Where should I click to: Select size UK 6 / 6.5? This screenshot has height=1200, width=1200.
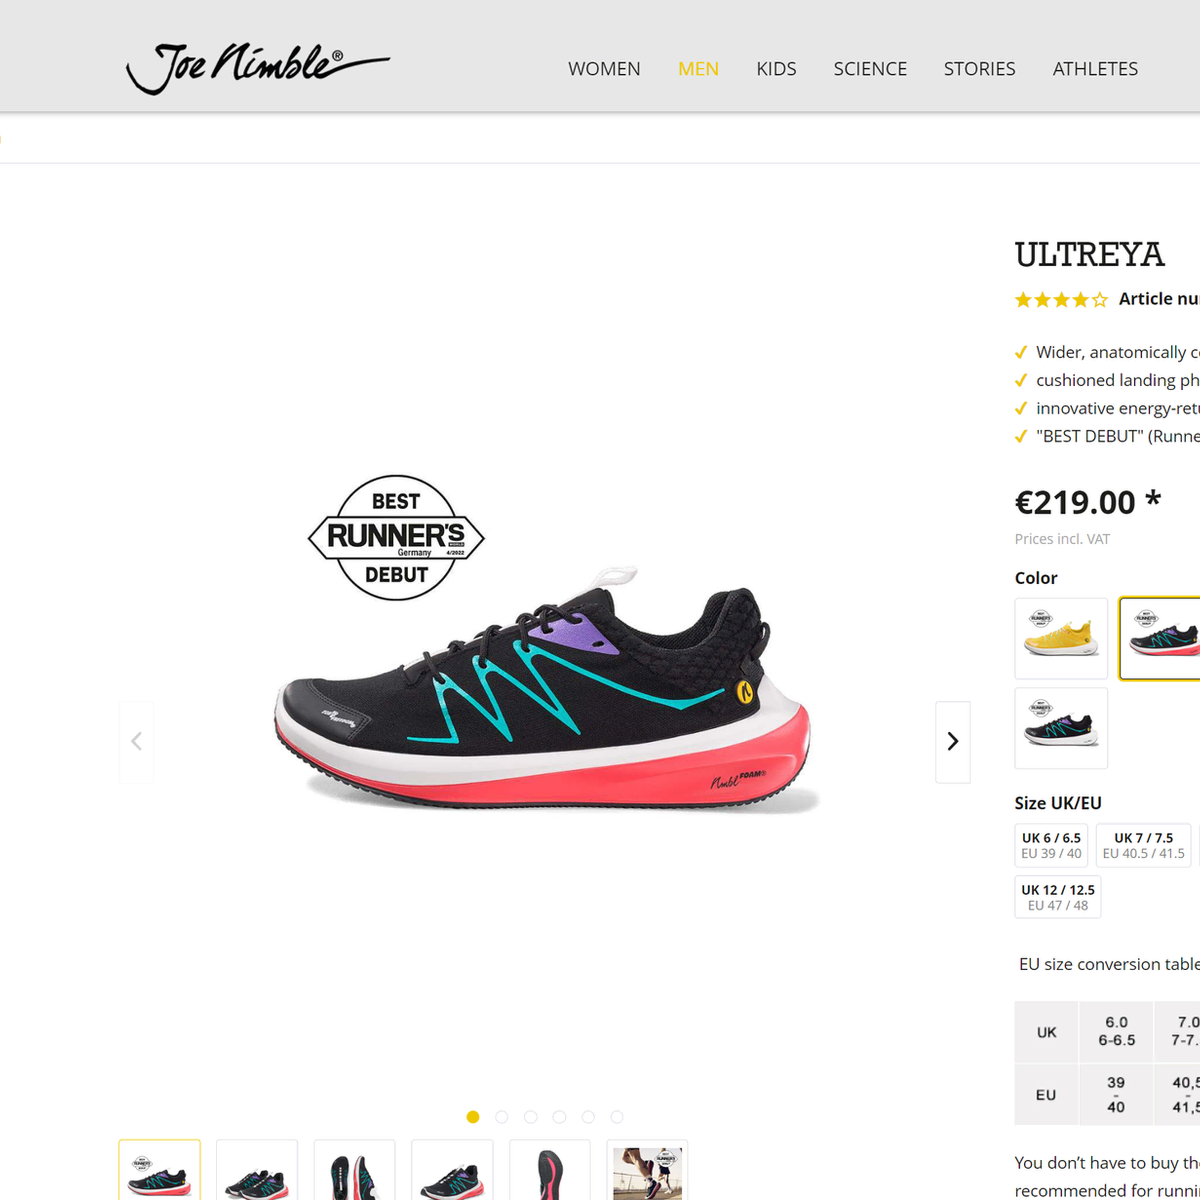click(x=1051, y=846)
